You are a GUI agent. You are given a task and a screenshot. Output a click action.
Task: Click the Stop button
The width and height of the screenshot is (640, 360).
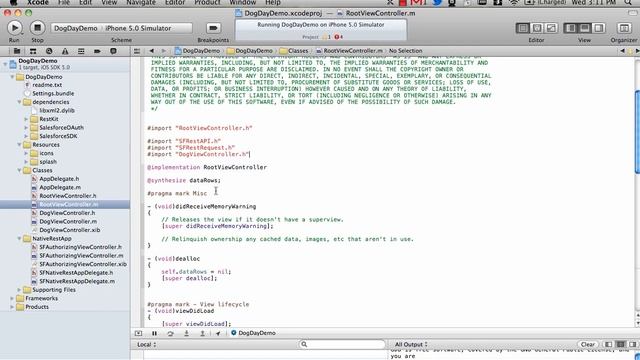37,28
